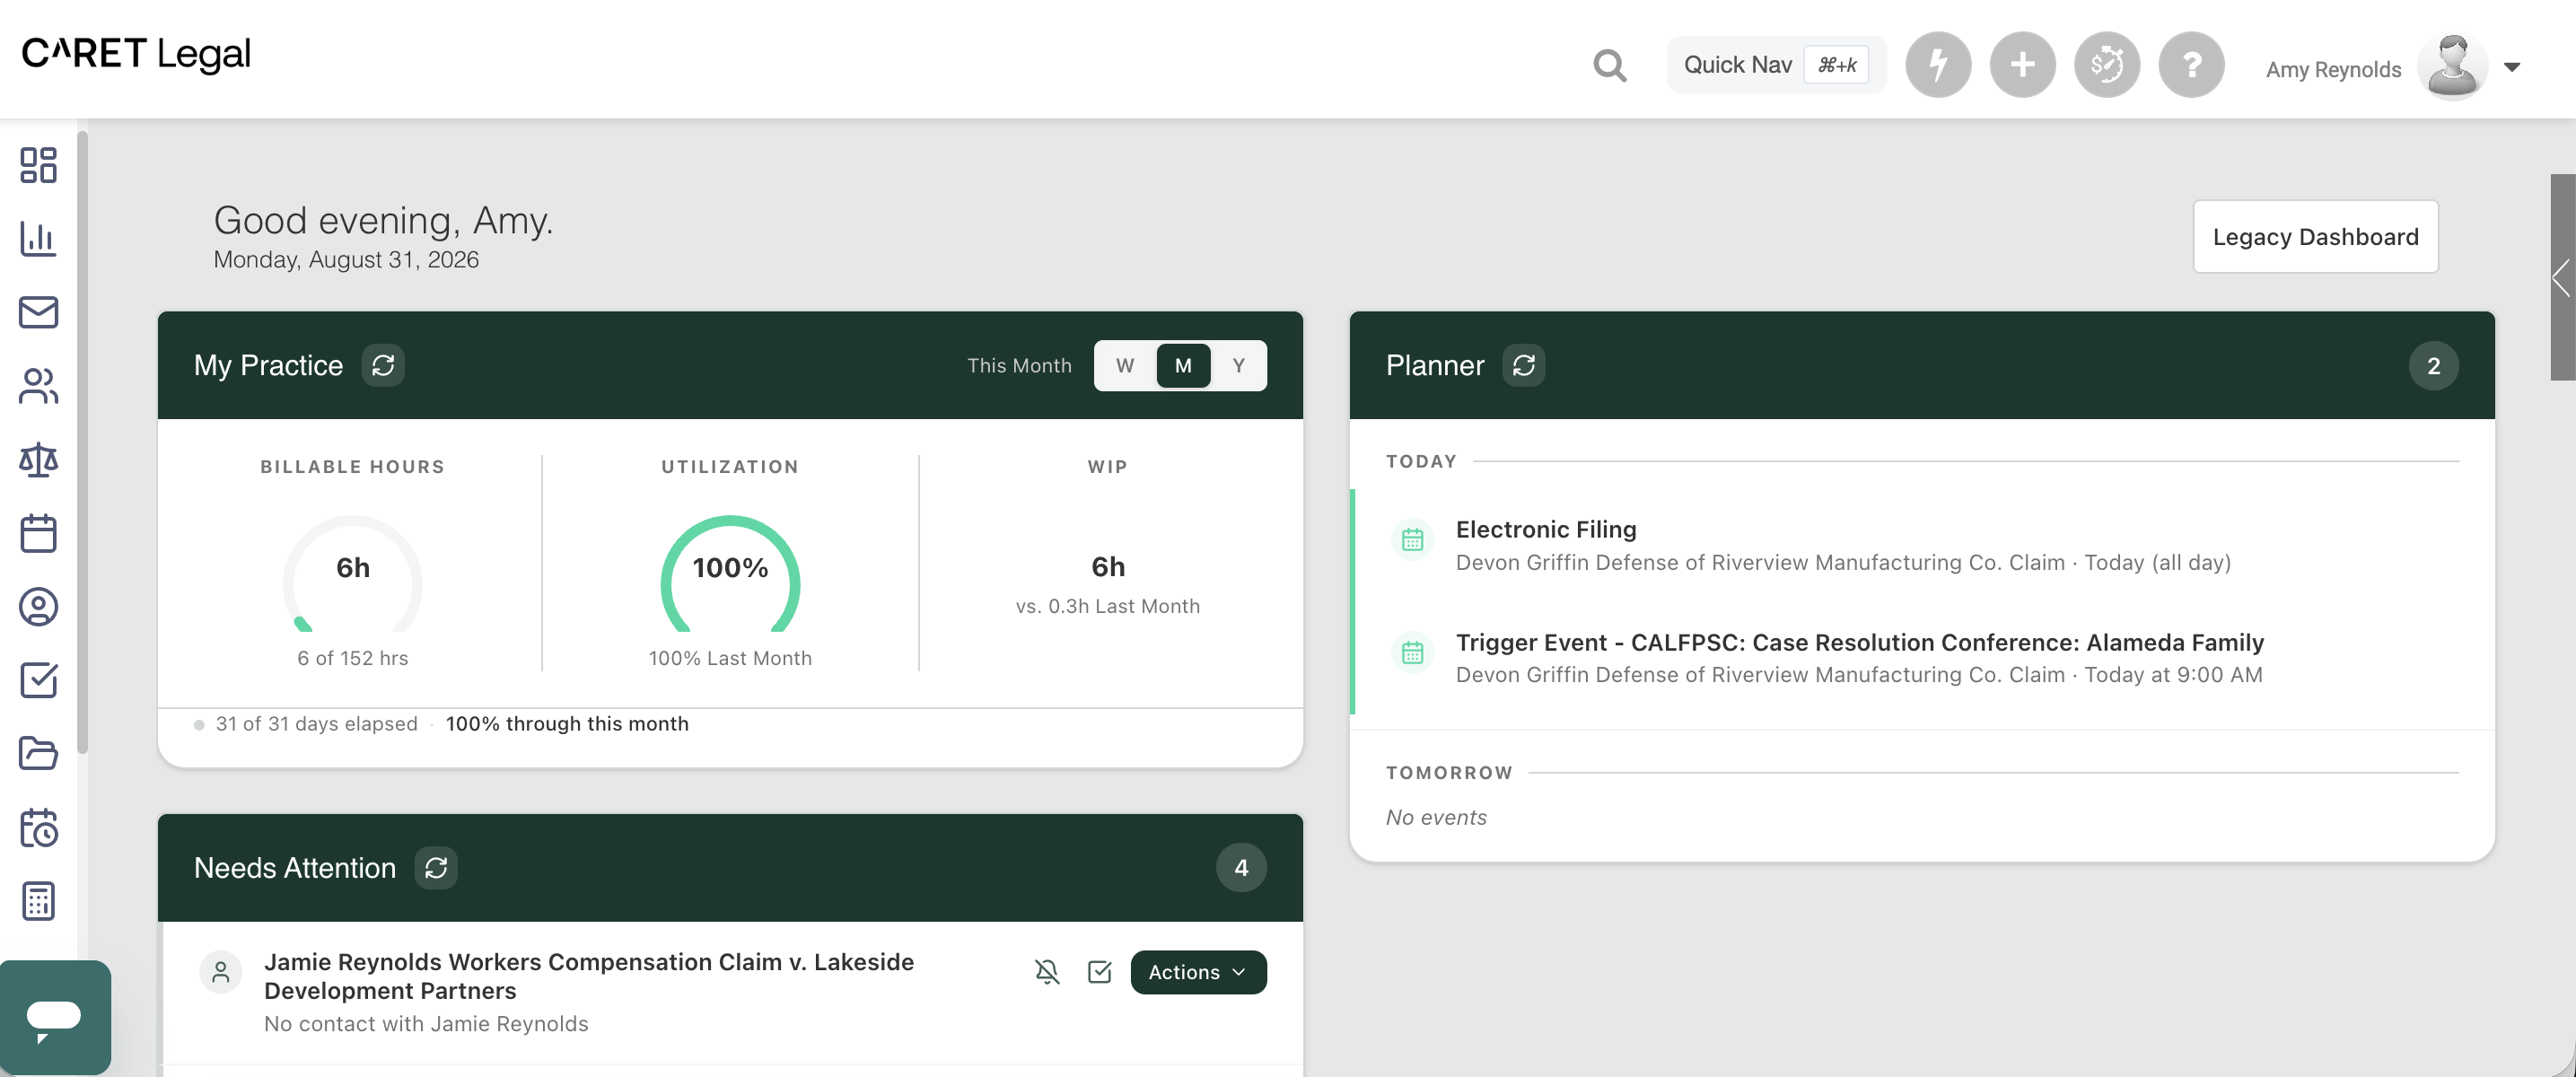2576x1077 pixels.
Task: Open the mail envelope icon in sidebar
Action: point(38,312)
